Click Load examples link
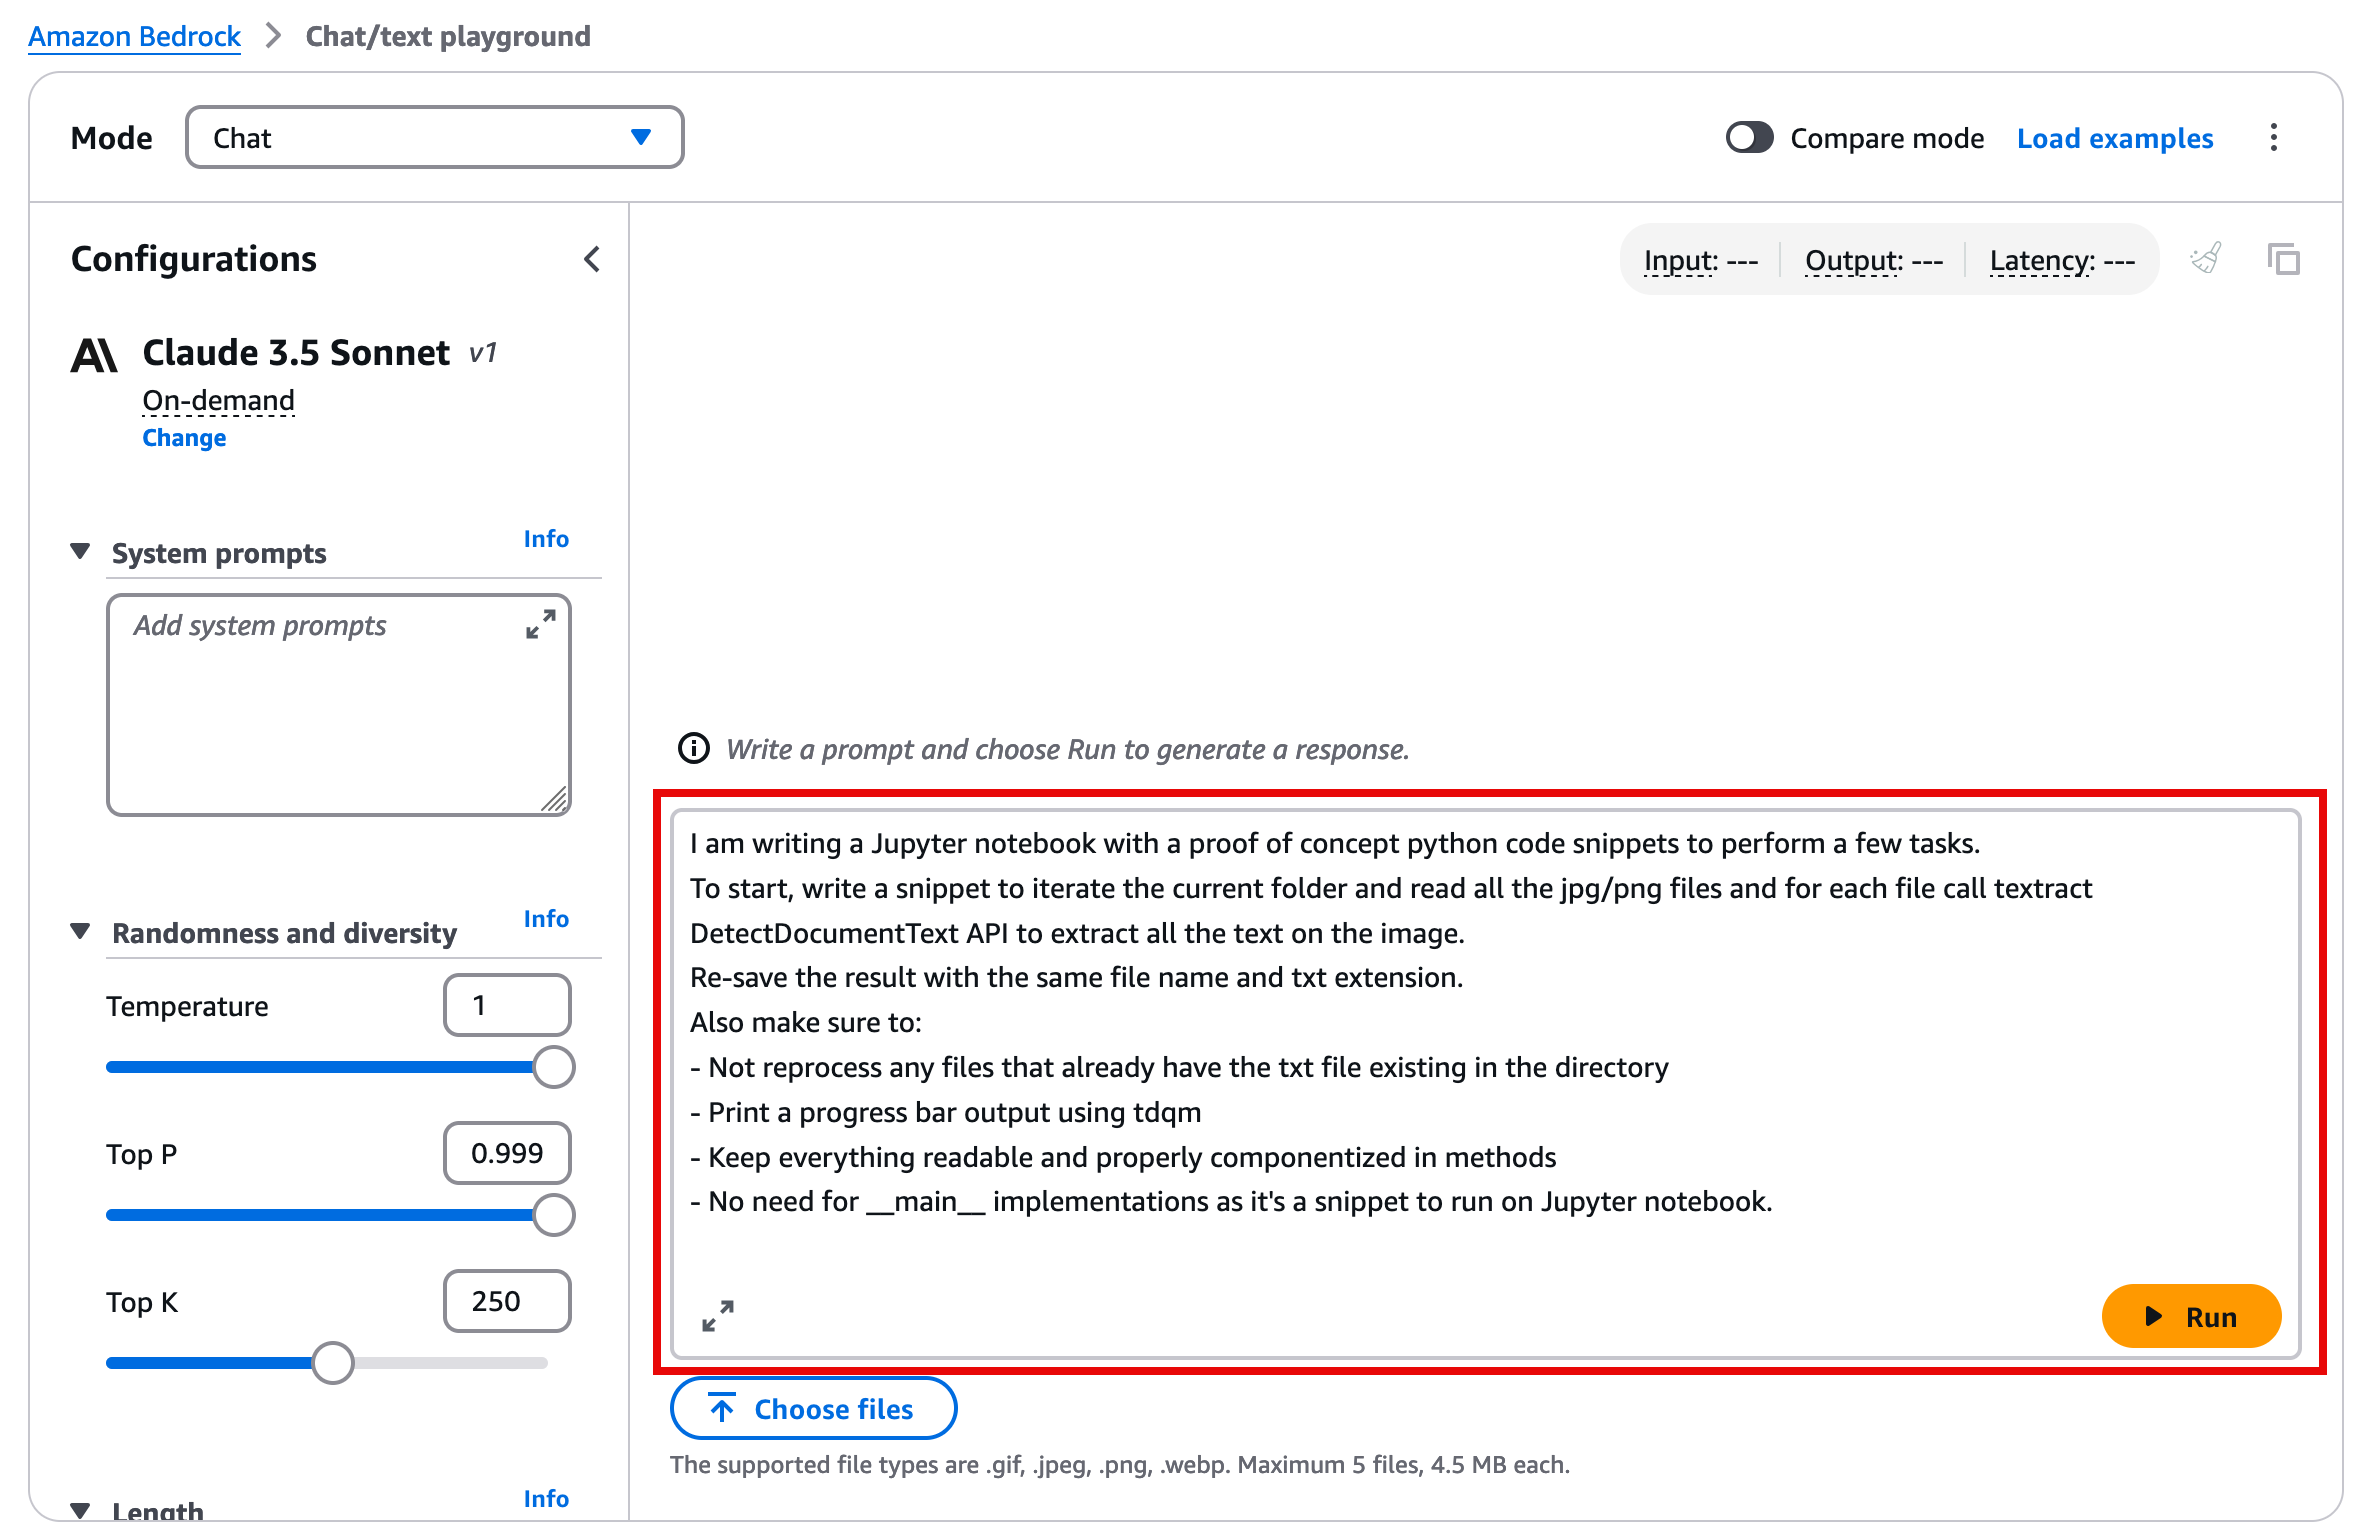The height and width of the screenshot is (1534, 2360). tap(2114, 138)
